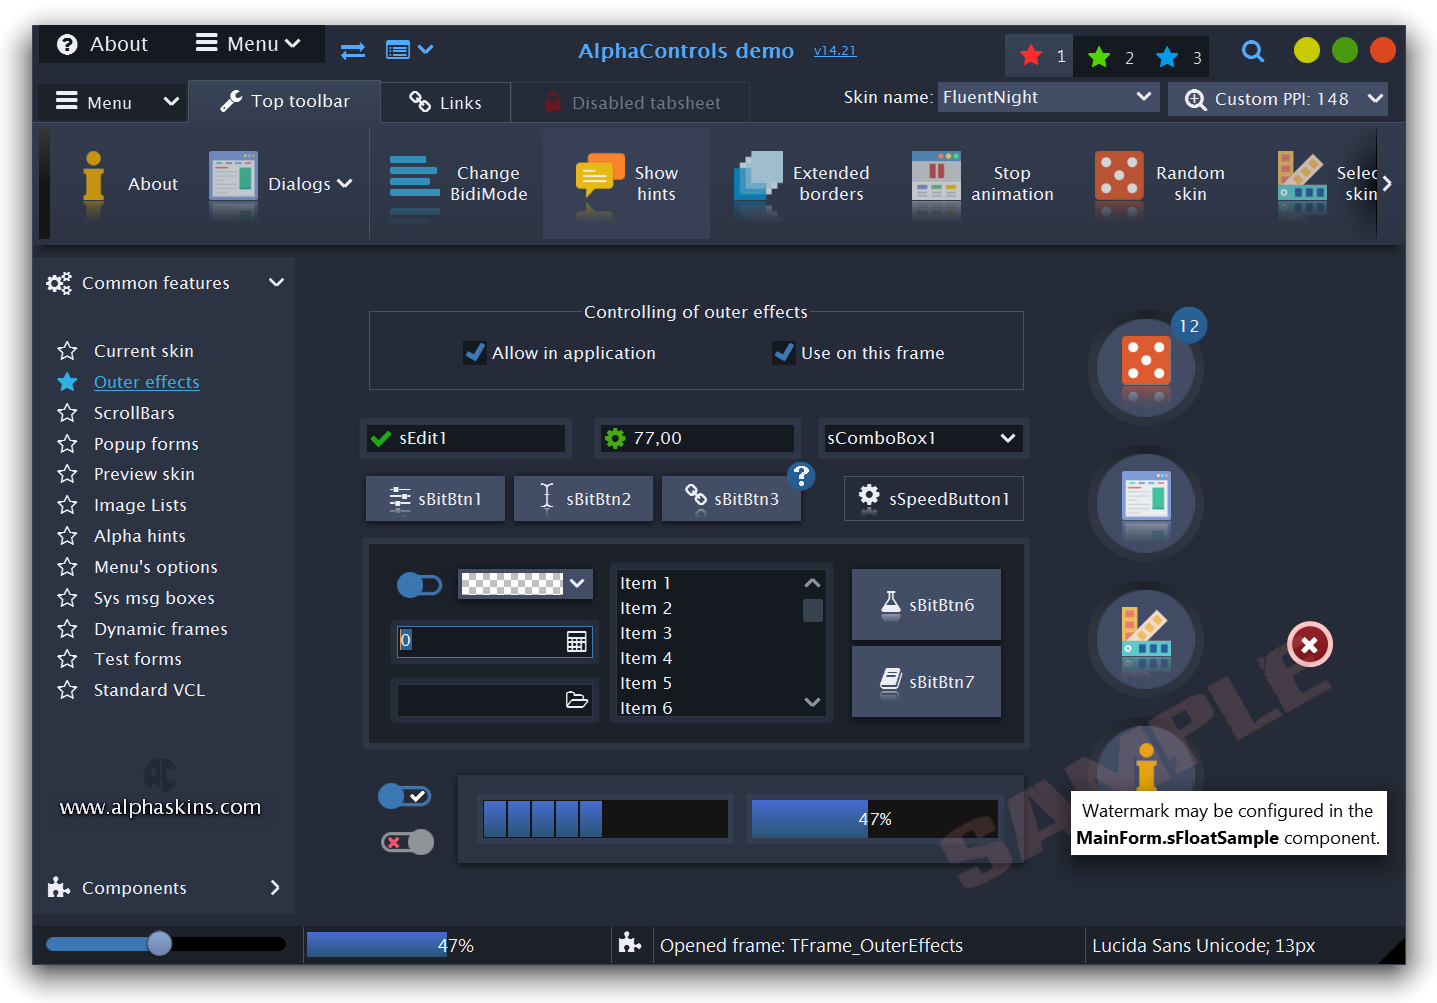Click Extended borders toolbar button
The image size is (1437, 1003).
pos(801,184)
